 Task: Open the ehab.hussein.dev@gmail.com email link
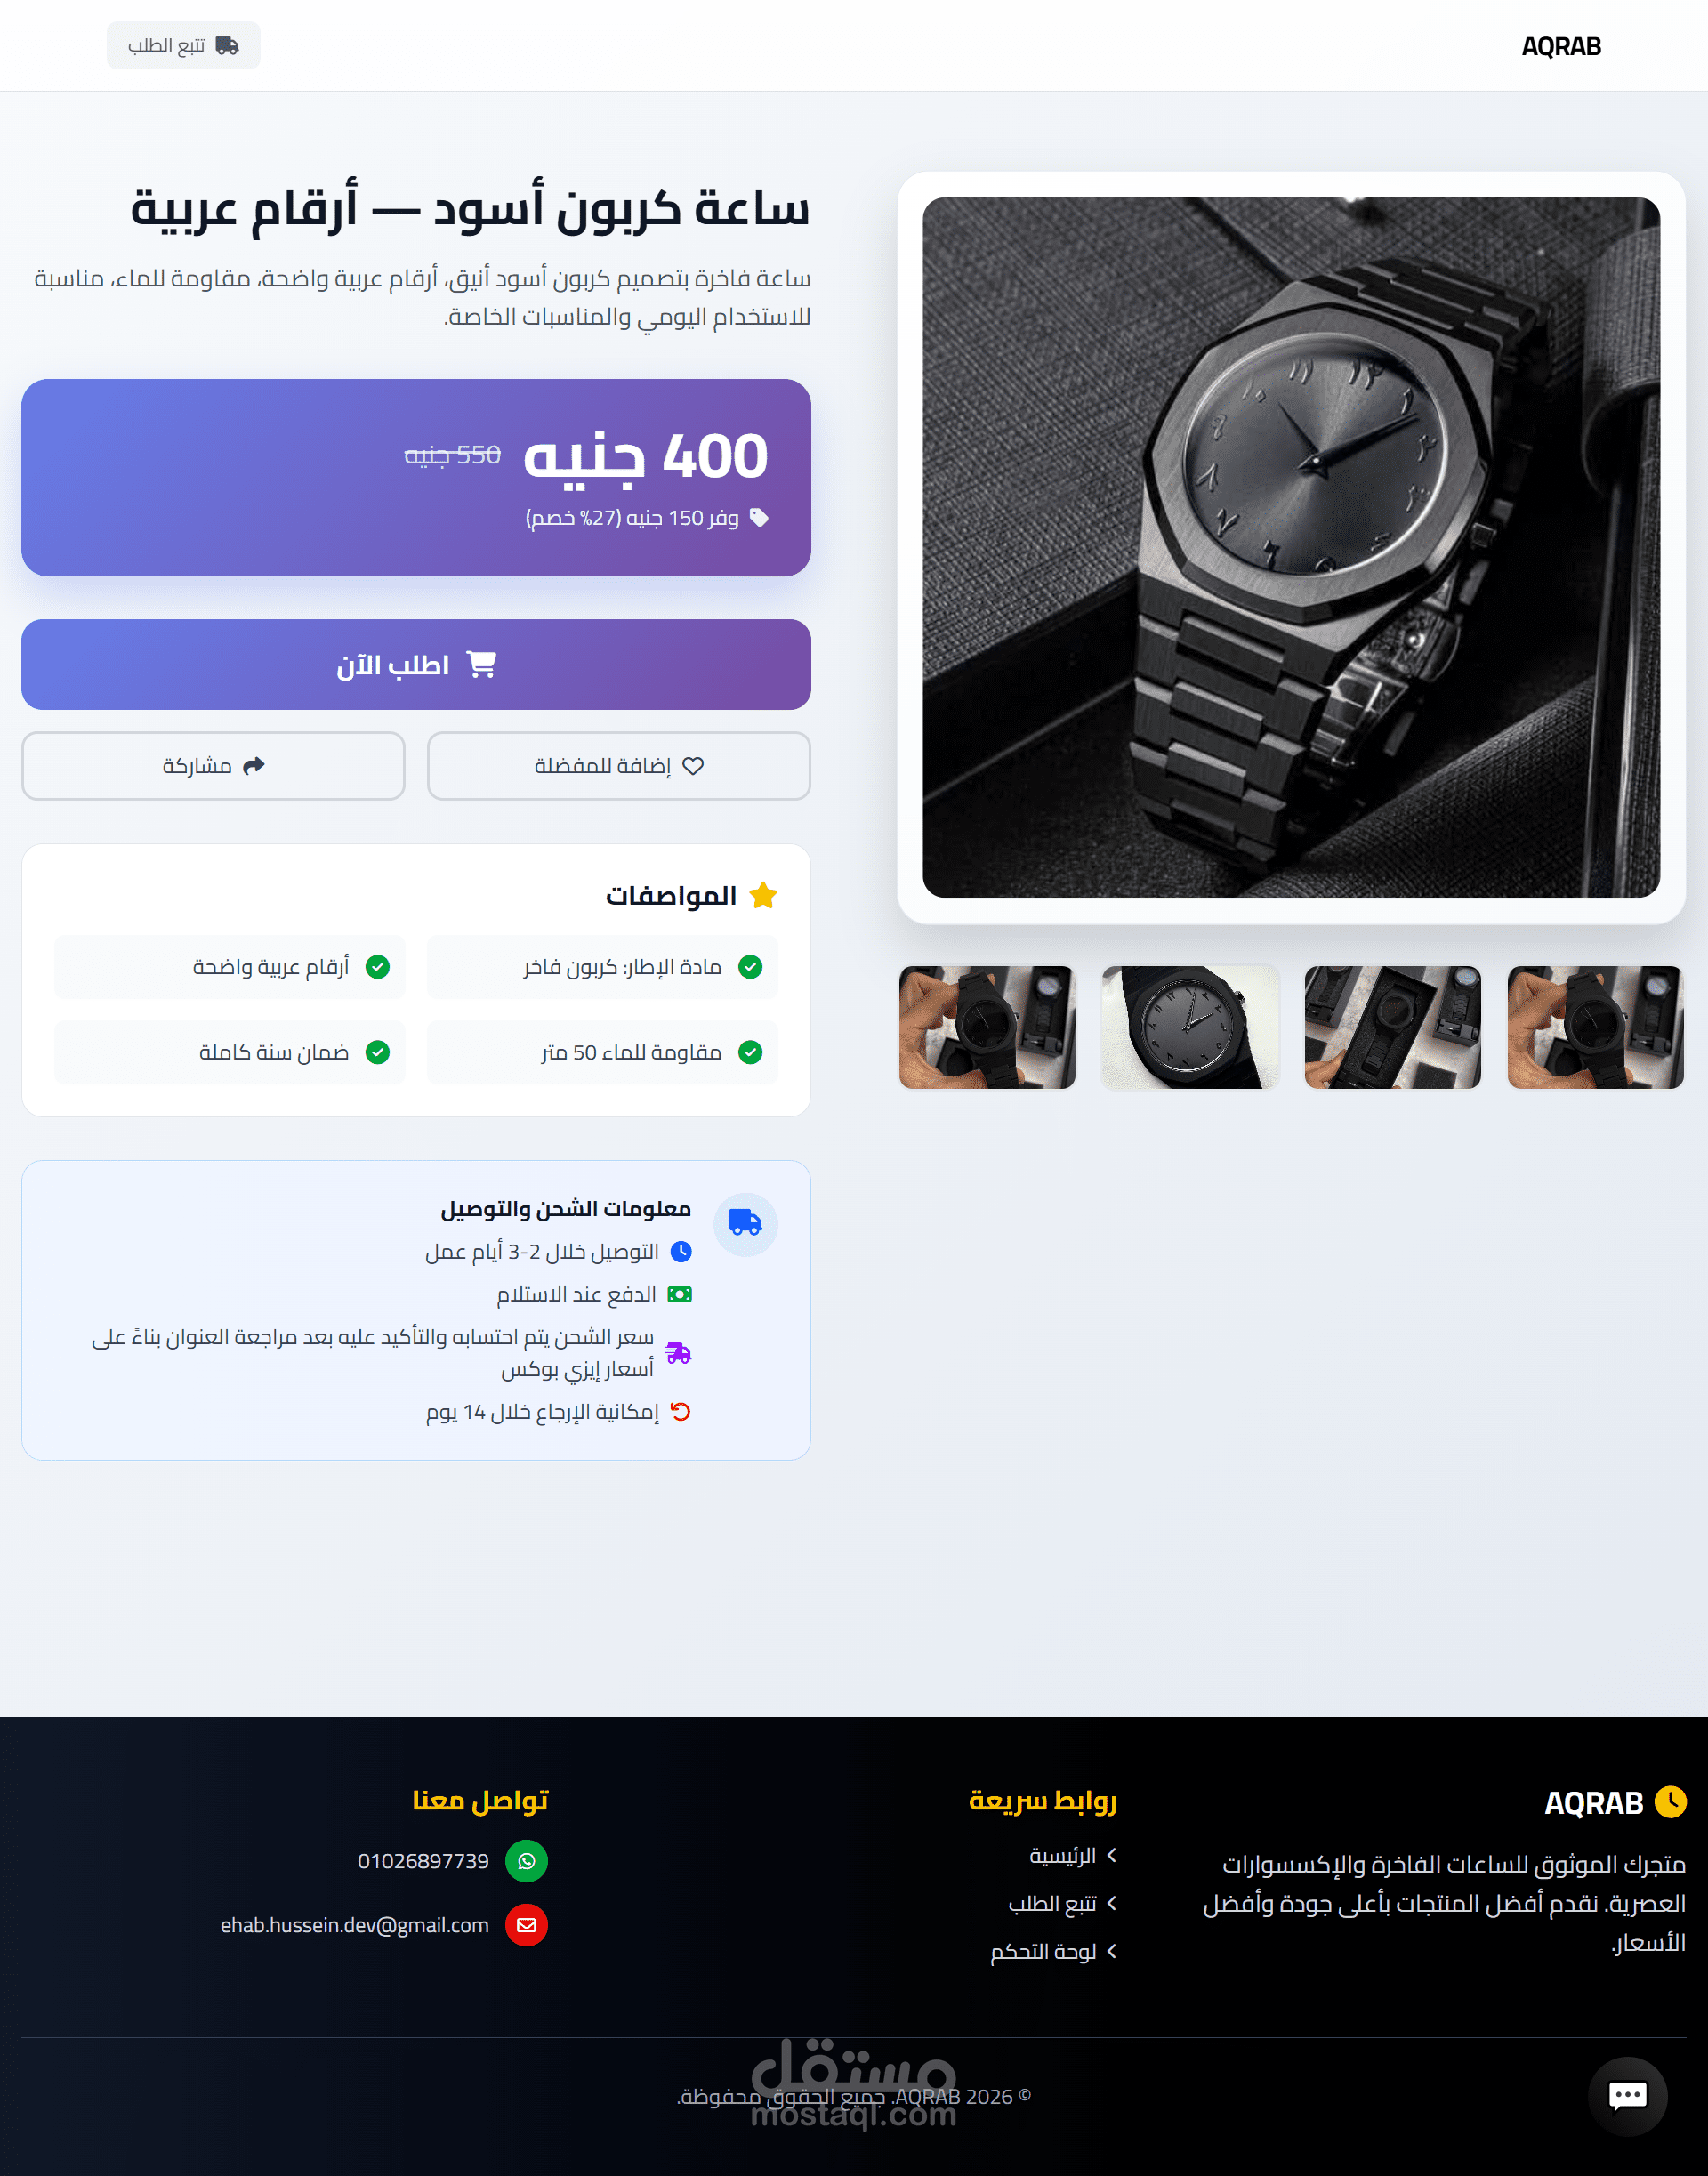[x=354, y=1926]
